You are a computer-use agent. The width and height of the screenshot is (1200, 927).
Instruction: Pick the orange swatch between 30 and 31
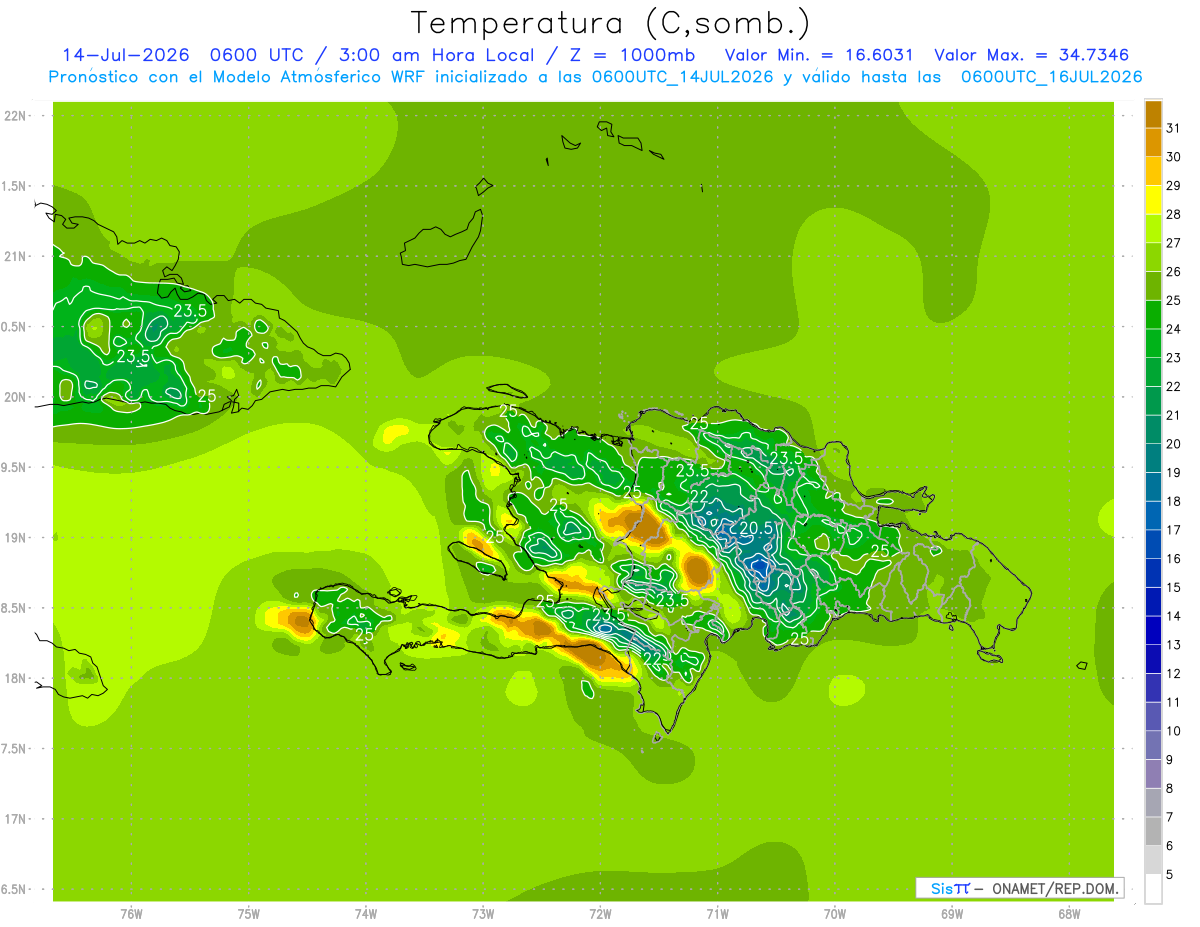1153,143
